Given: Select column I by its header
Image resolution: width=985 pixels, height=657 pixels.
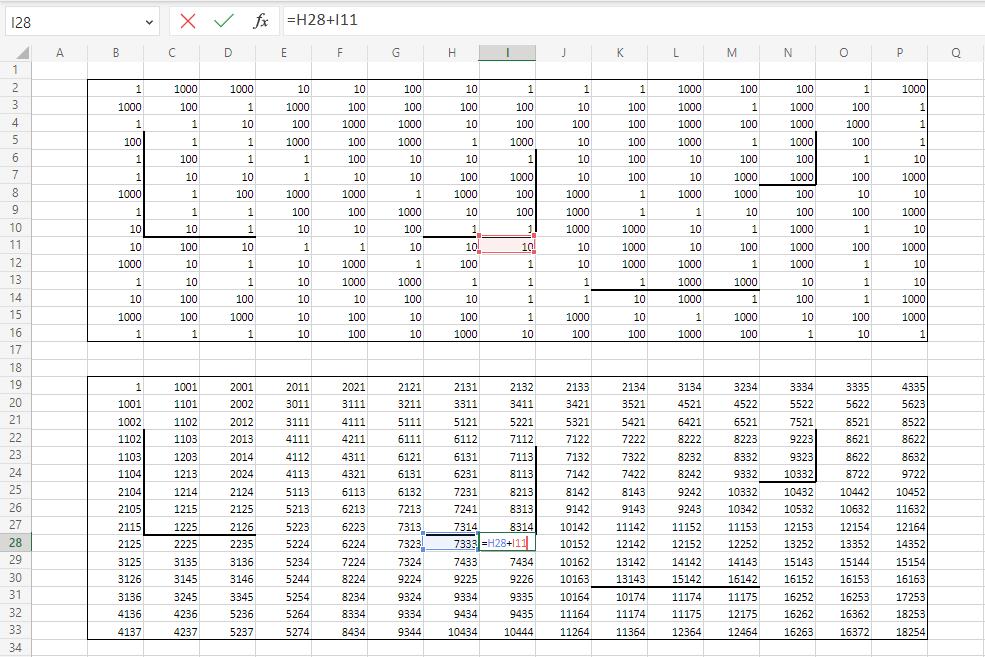Looking at the screenshot, I should pos(507,53).
